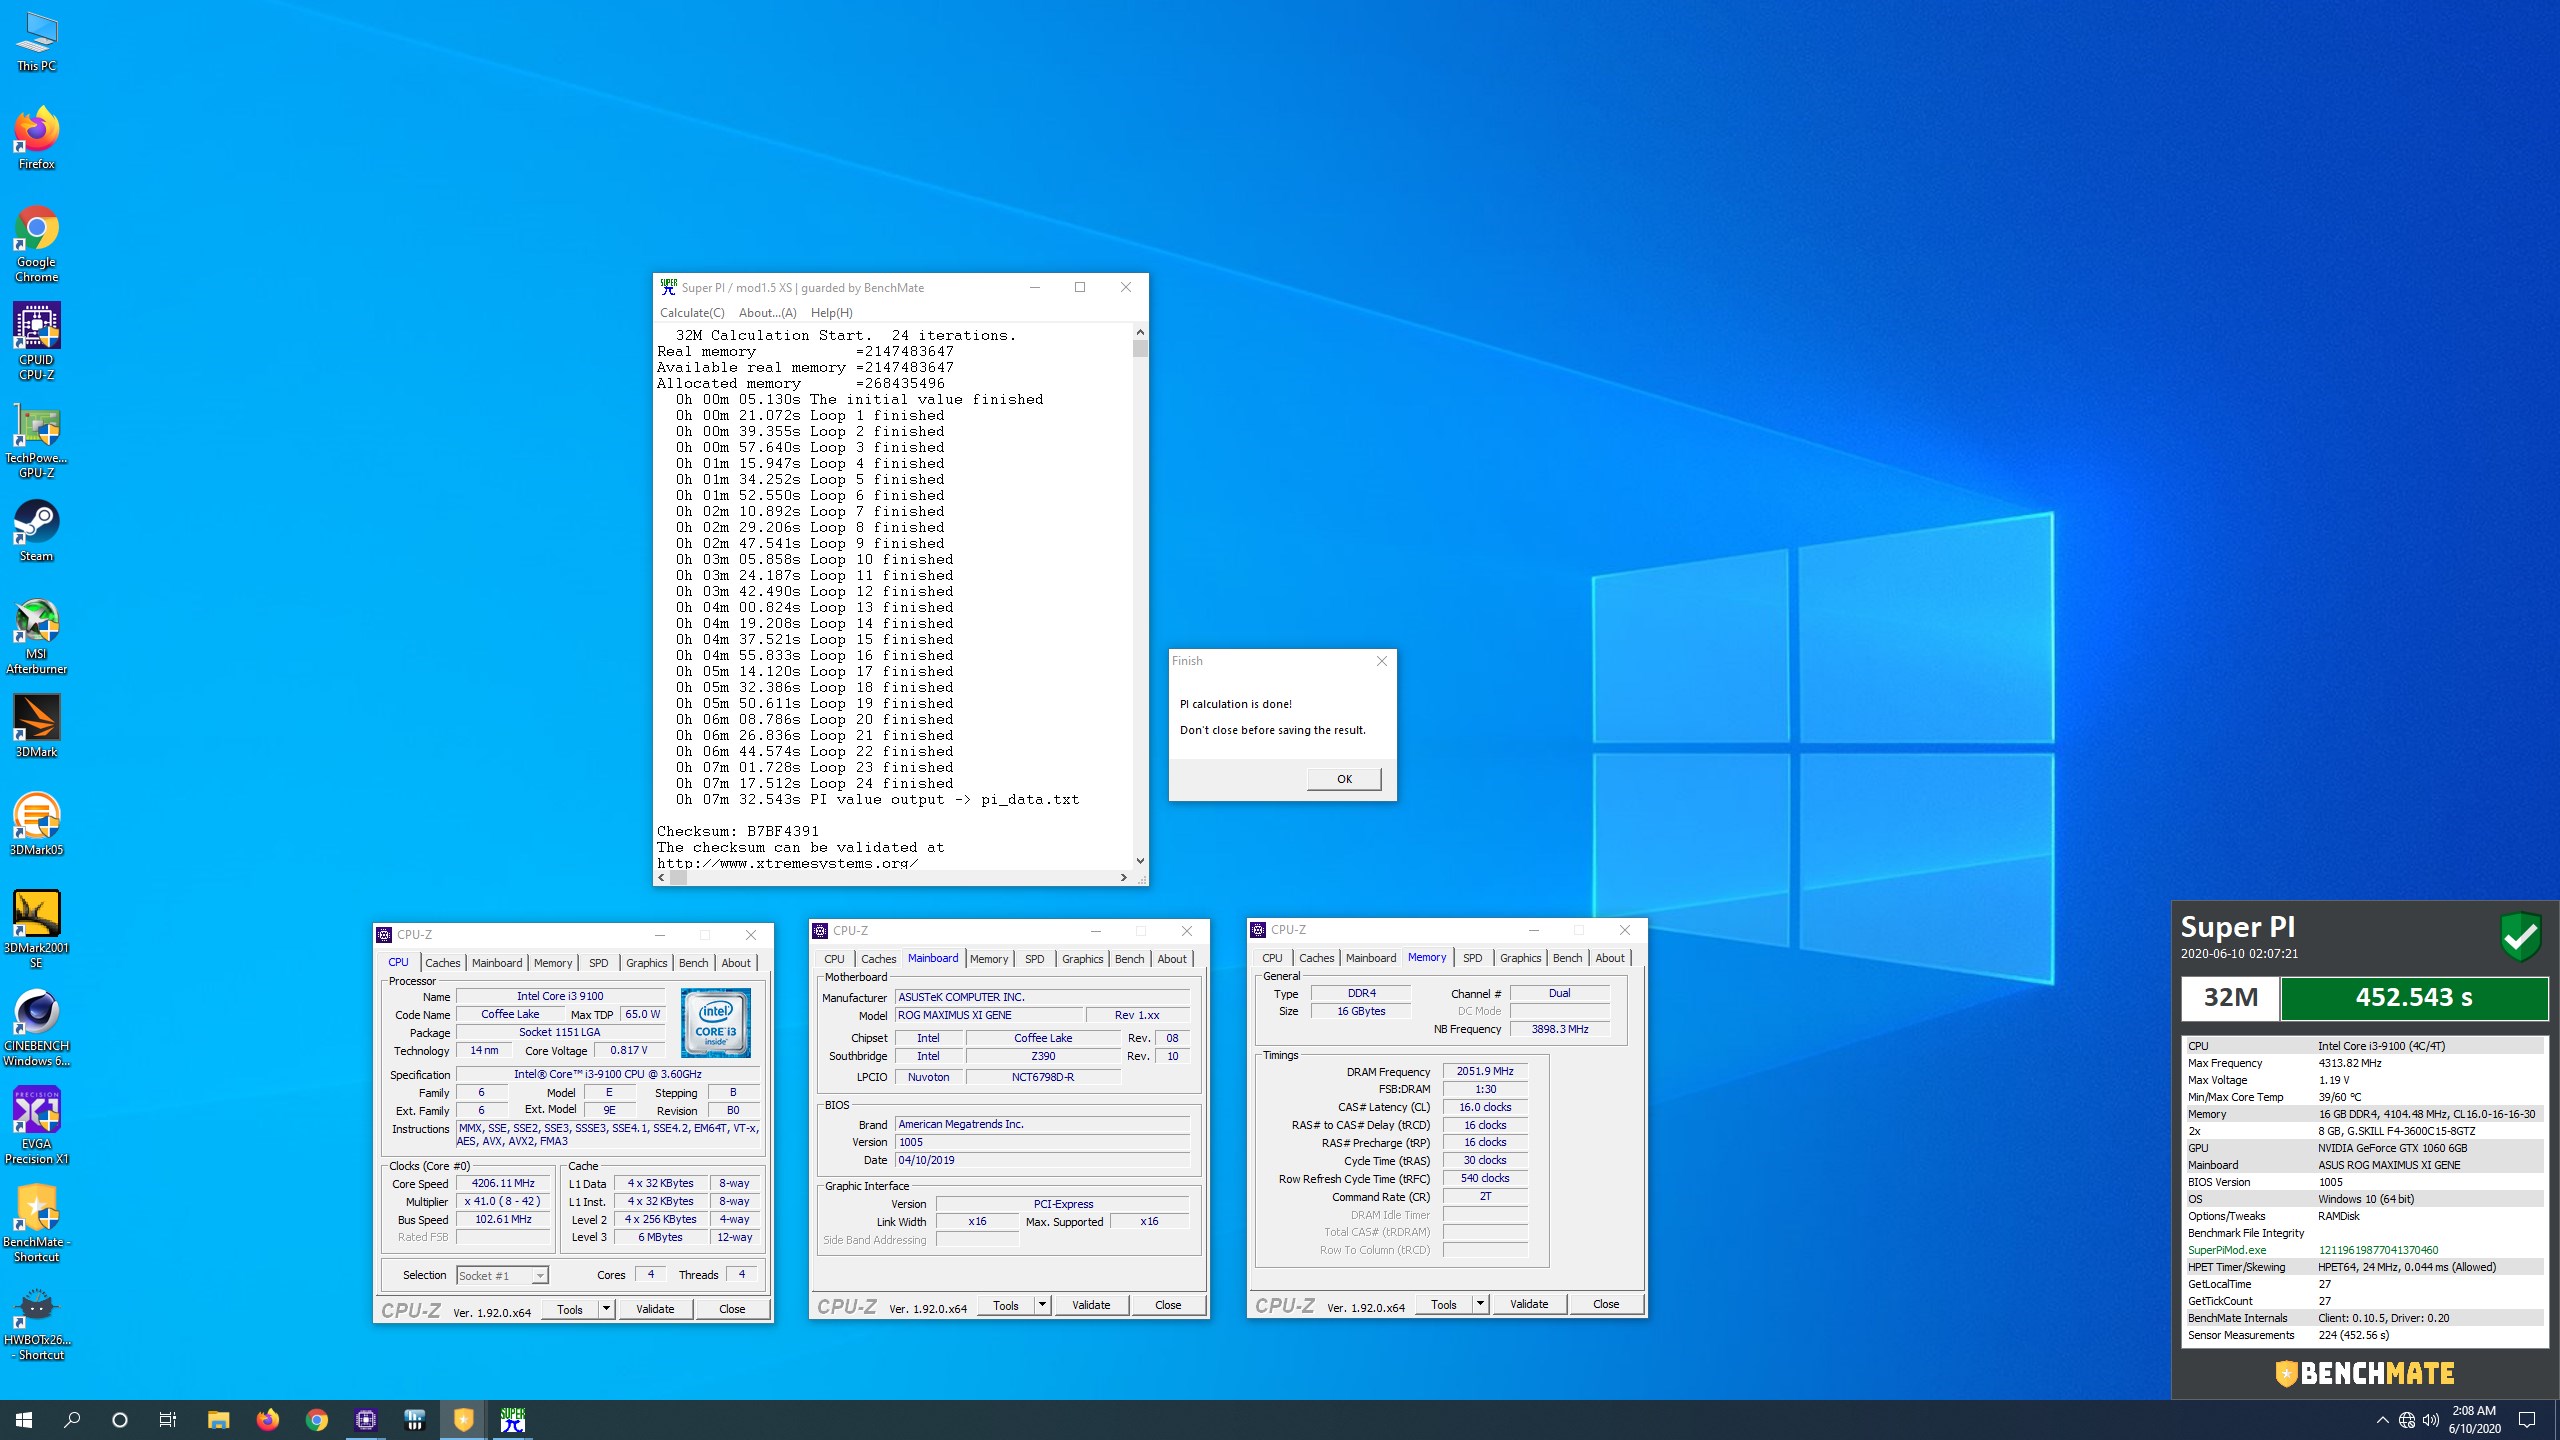Open network status in system tray
Screen dimensions: 2560x1440
(2407, 1420)
